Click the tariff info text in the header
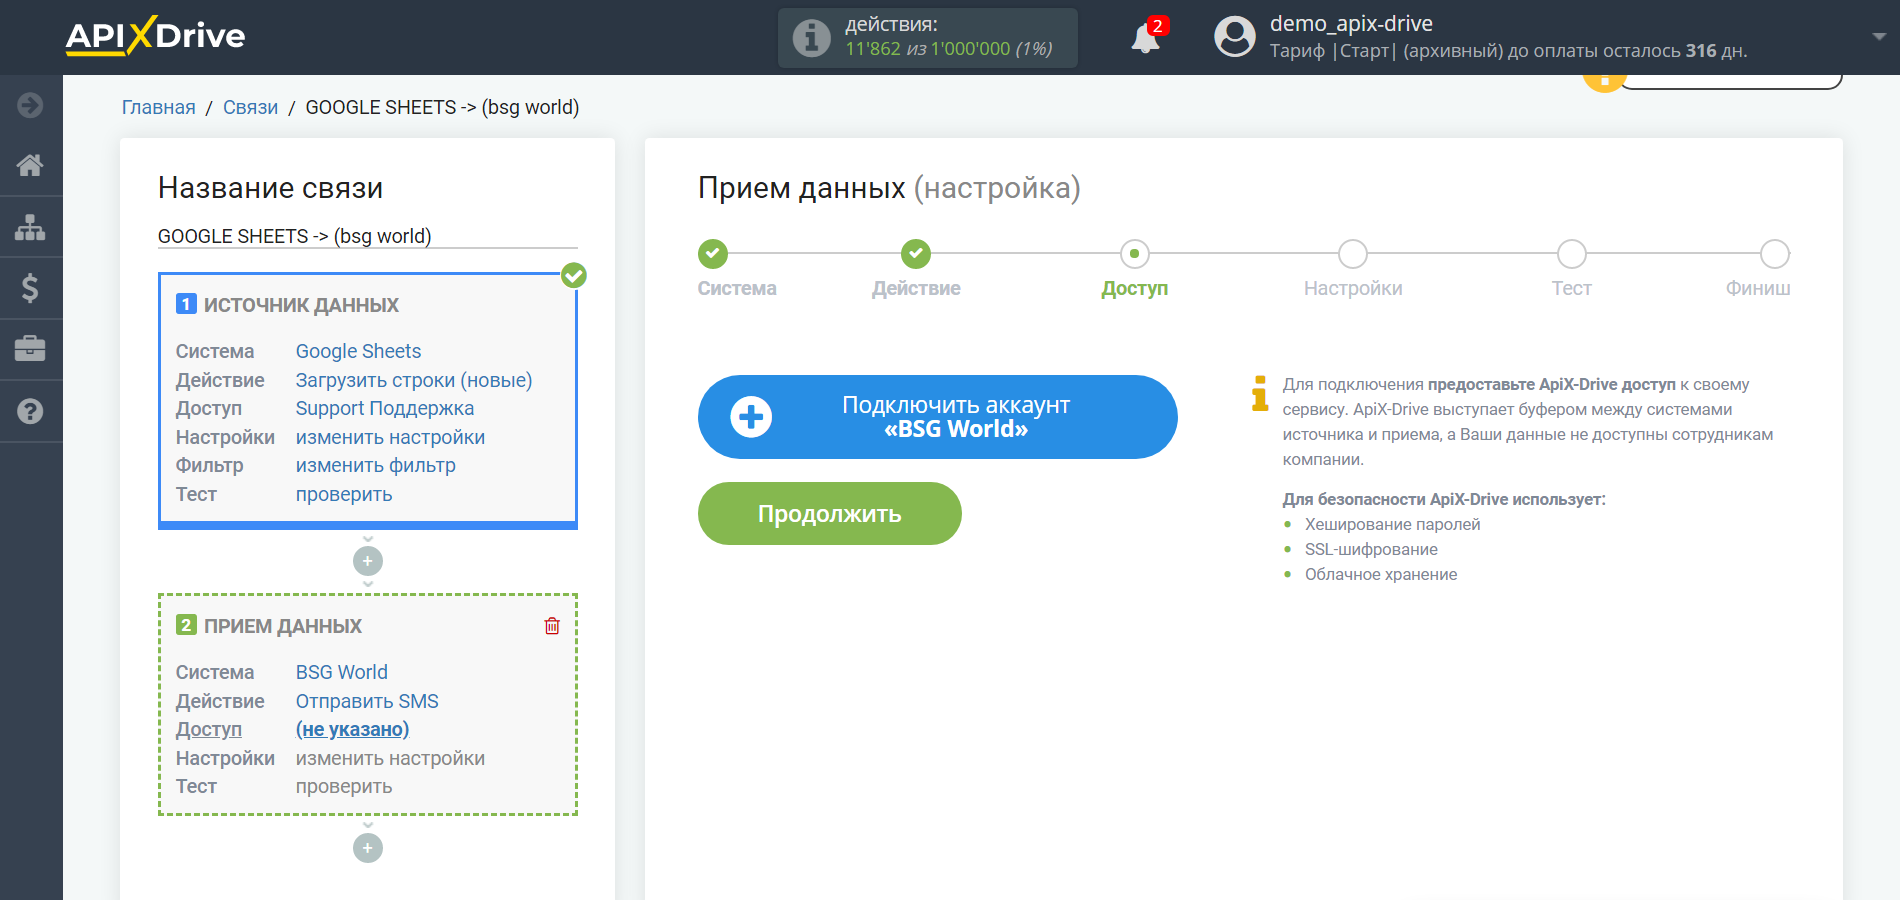1900x900 pixels. pyautogui.click(x=1509, y=51)
